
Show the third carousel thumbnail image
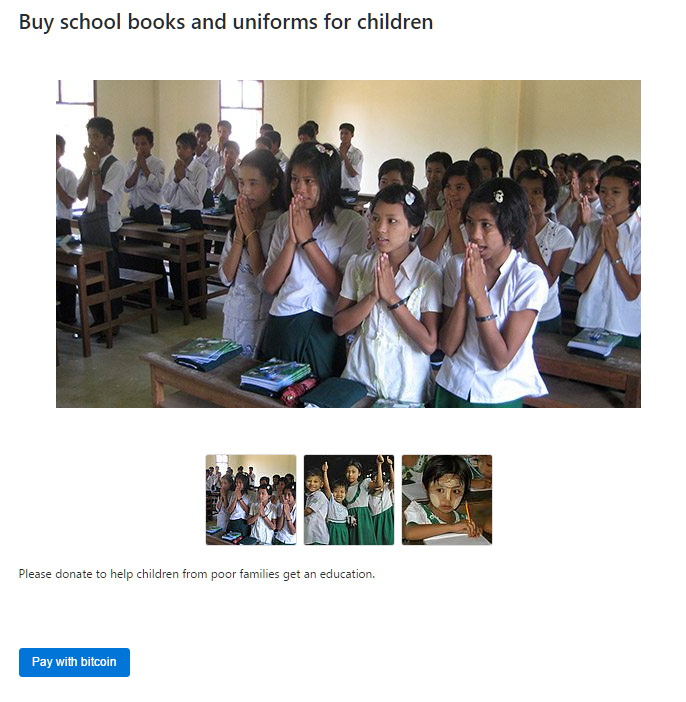tap(447, 500)
